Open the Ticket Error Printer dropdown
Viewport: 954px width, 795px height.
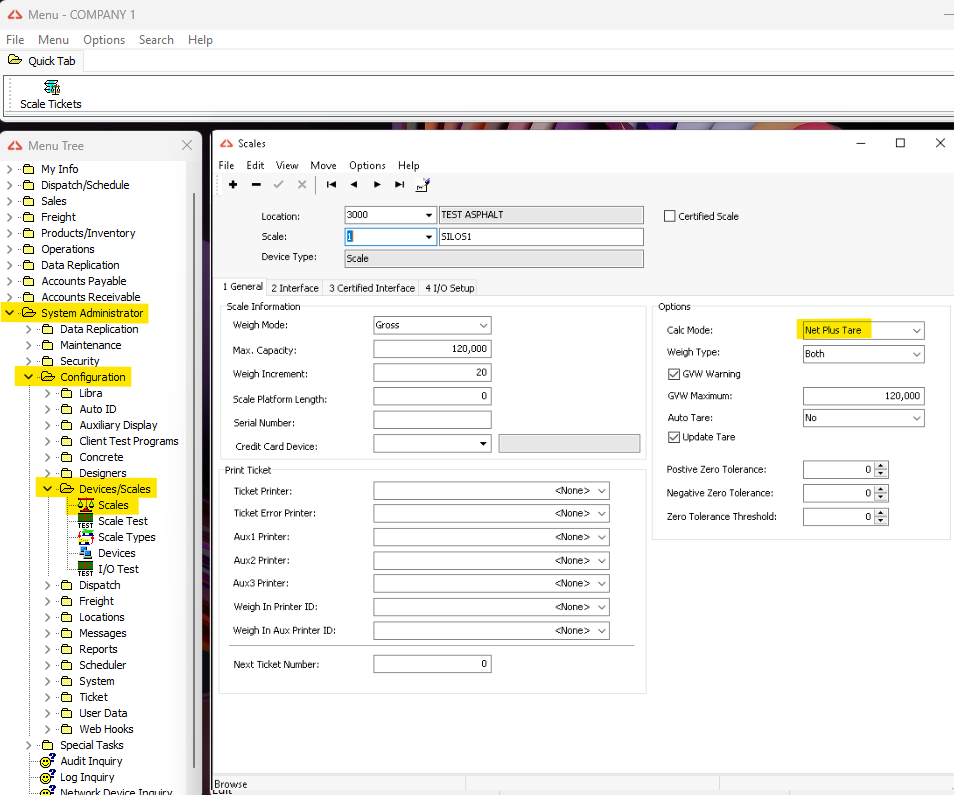602,514
